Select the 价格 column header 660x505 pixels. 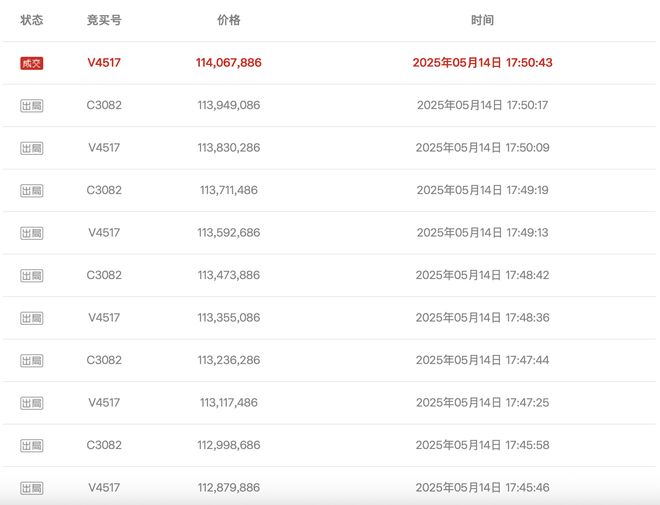coord(229,20)
